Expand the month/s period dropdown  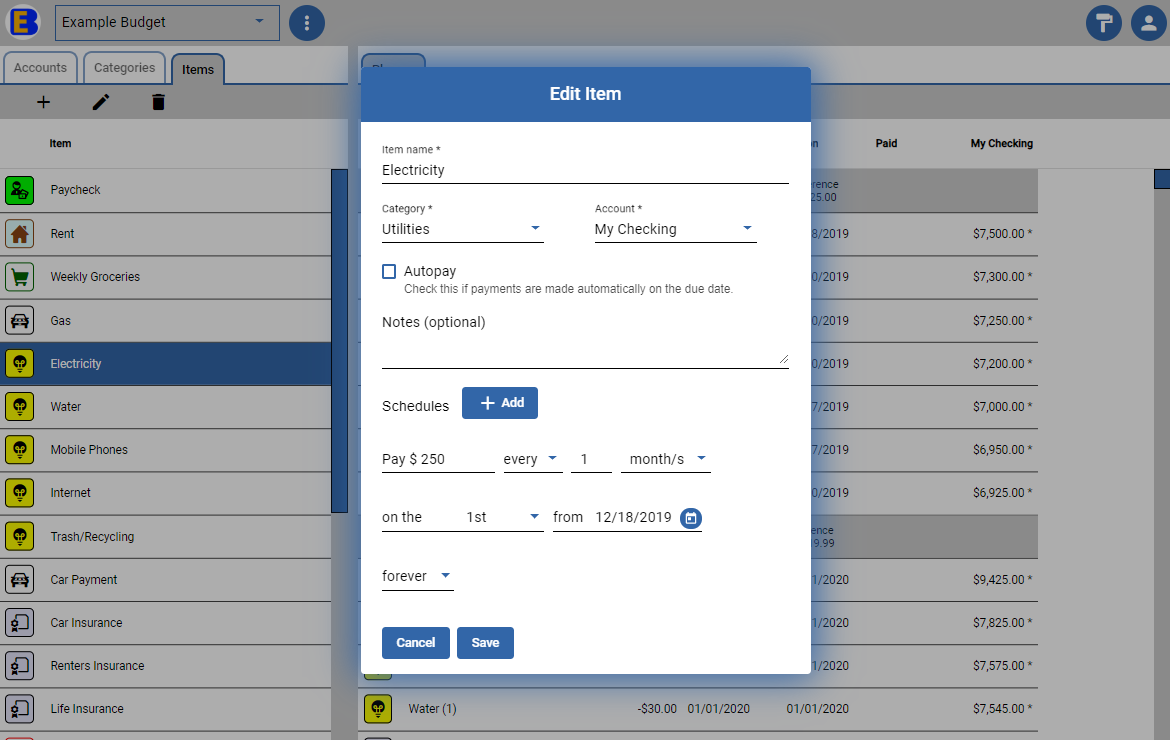pos(667,459)
